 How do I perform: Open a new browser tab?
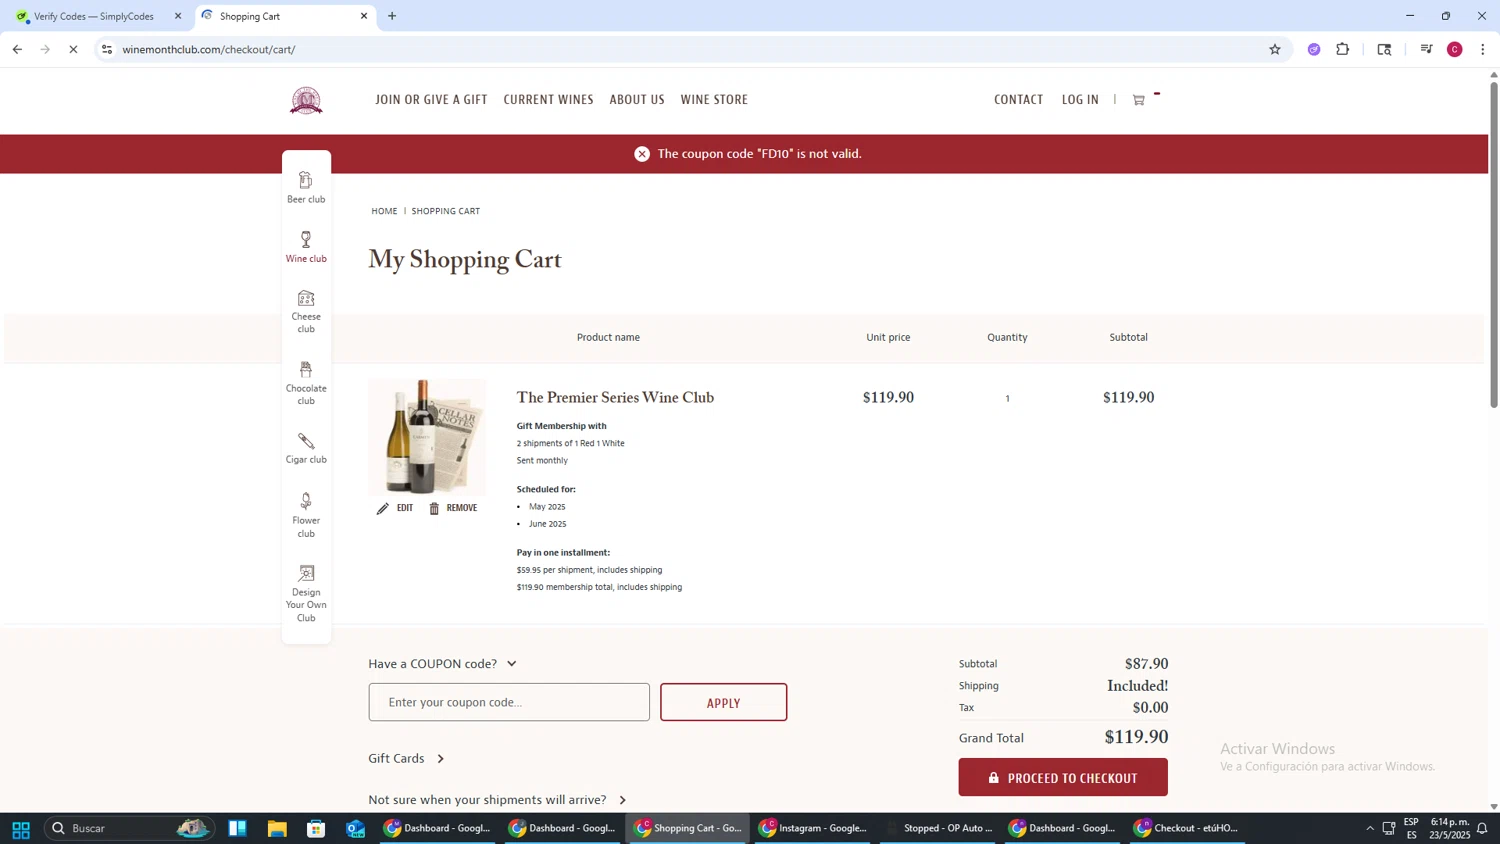392,16
